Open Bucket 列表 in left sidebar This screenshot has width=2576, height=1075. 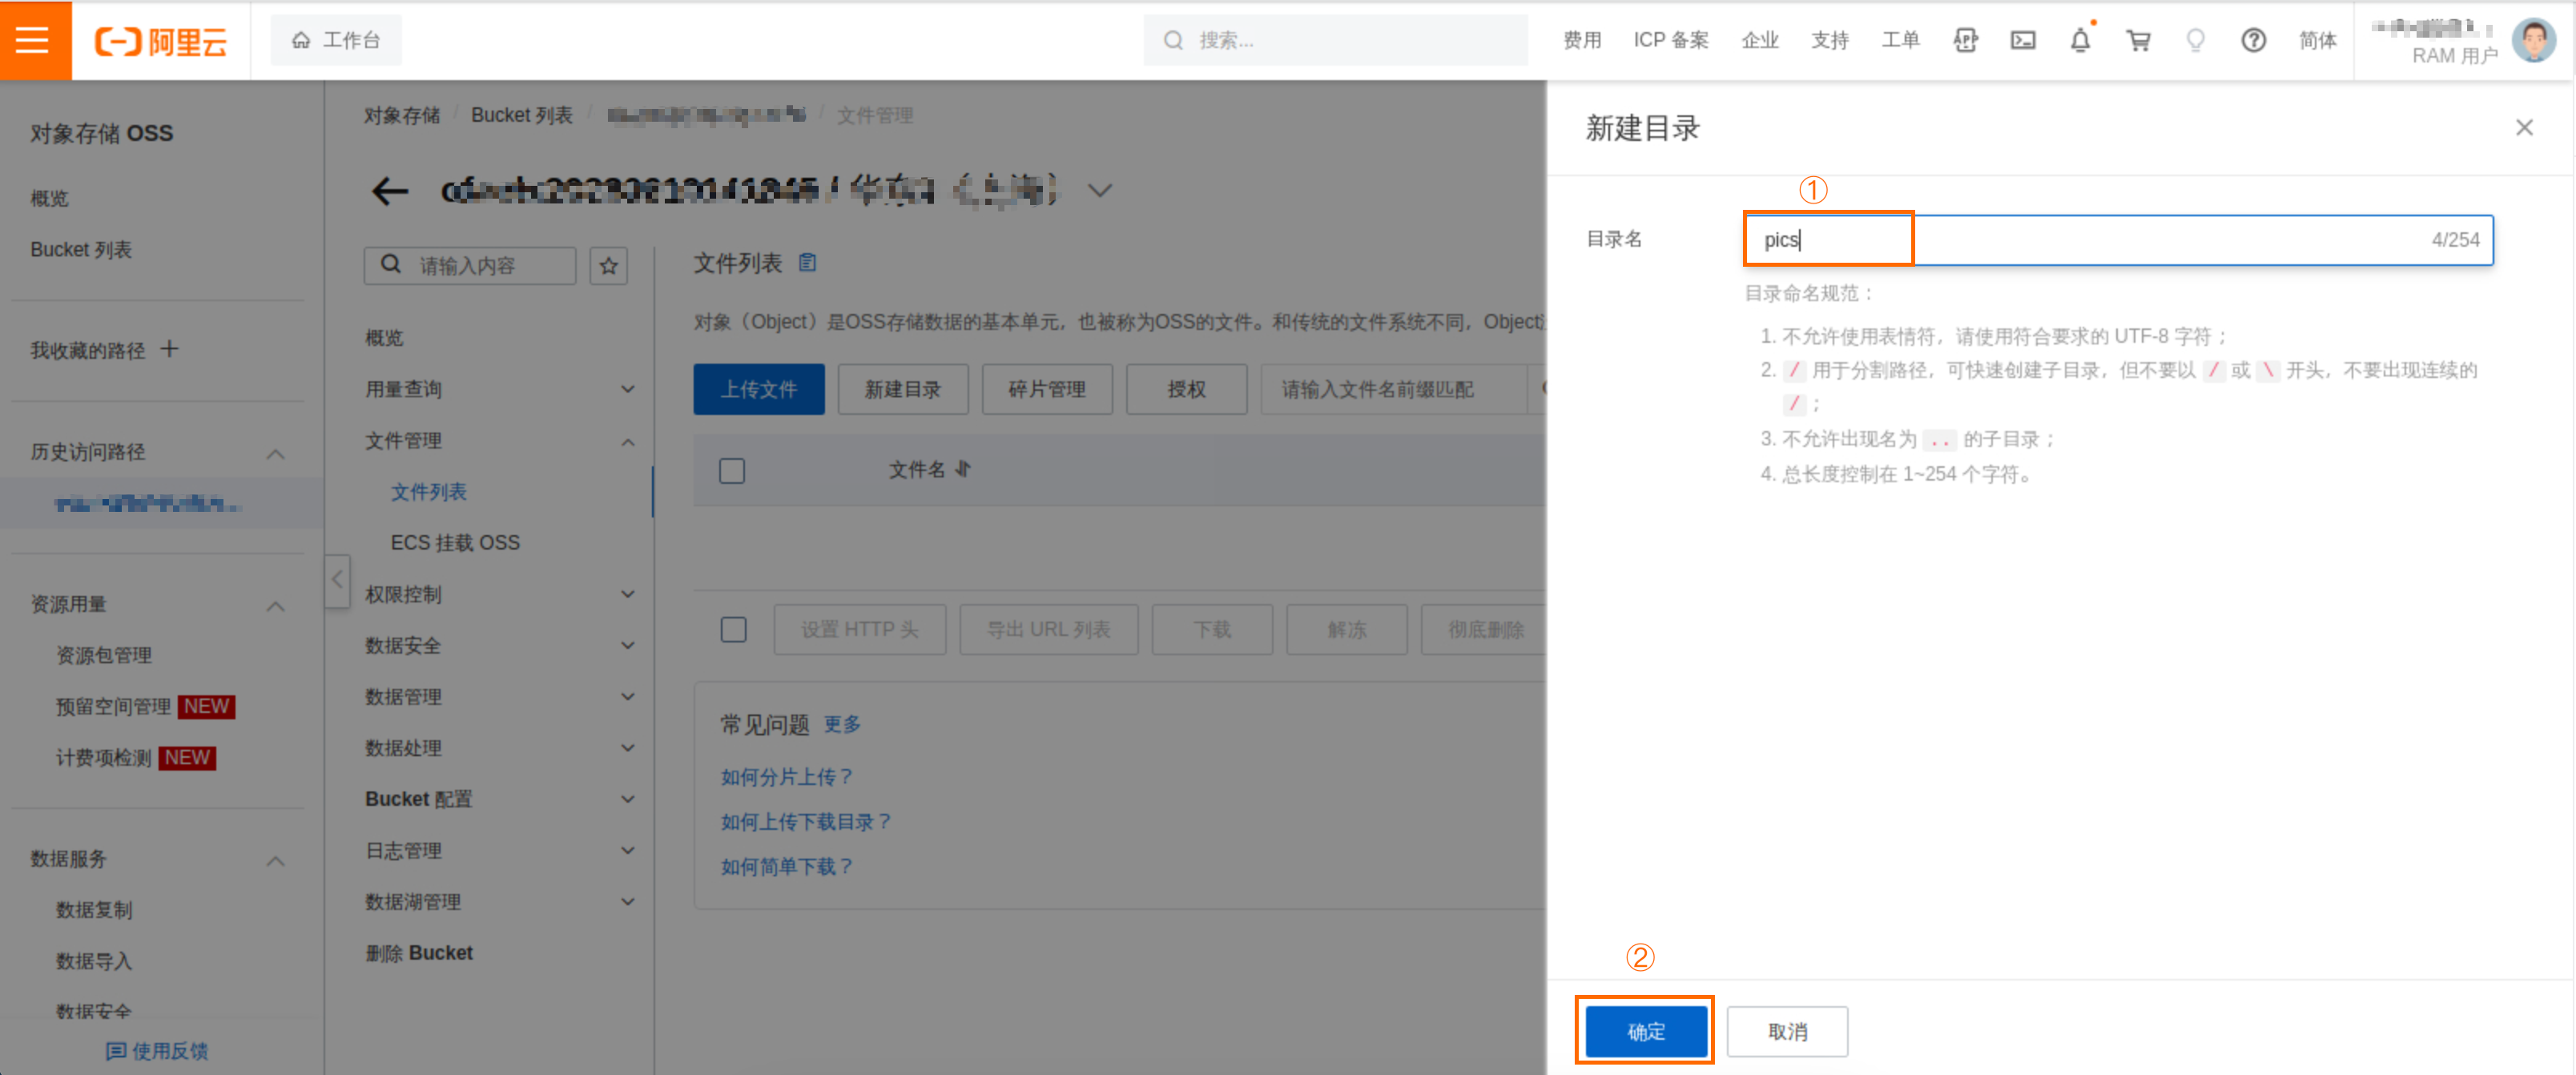click(81, 250)
